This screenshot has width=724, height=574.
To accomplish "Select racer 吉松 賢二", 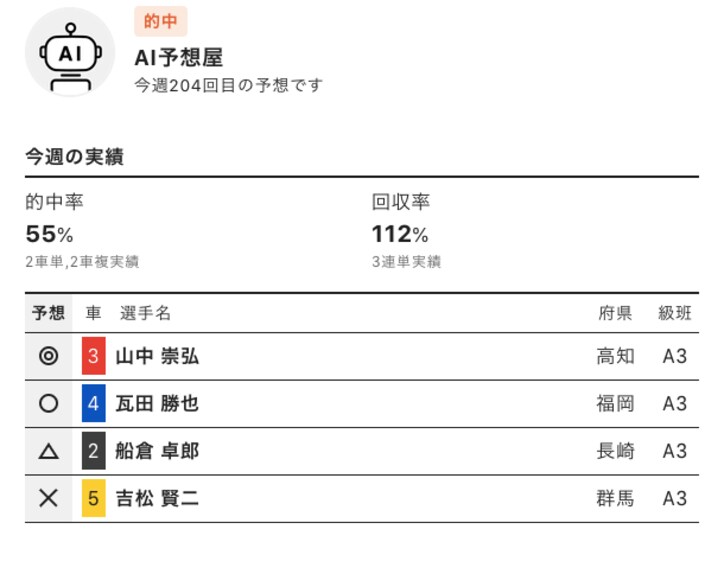I will (x=157, y=498).
